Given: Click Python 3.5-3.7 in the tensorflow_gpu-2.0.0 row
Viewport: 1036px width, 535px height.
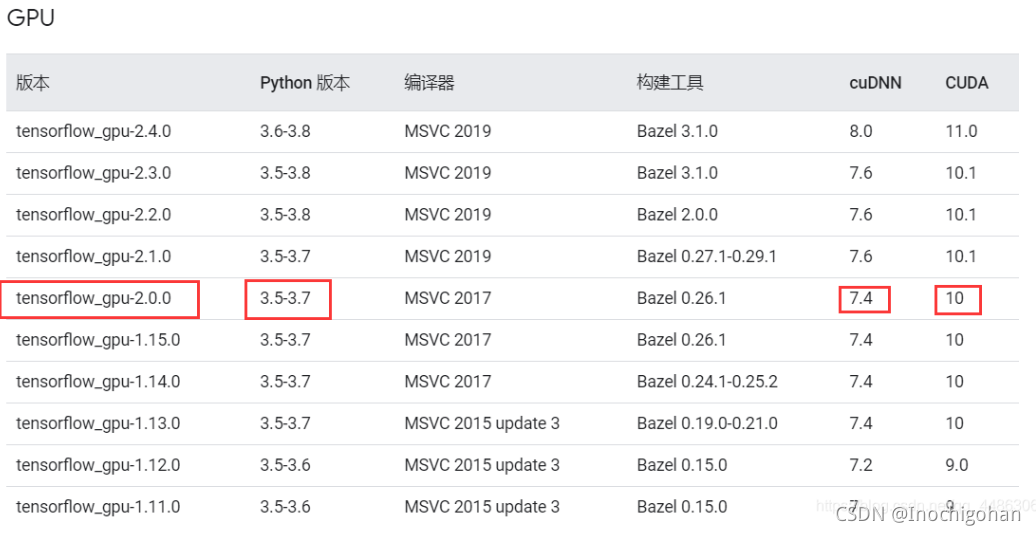Looking at the screenshot, I should [x=285, y=298].
